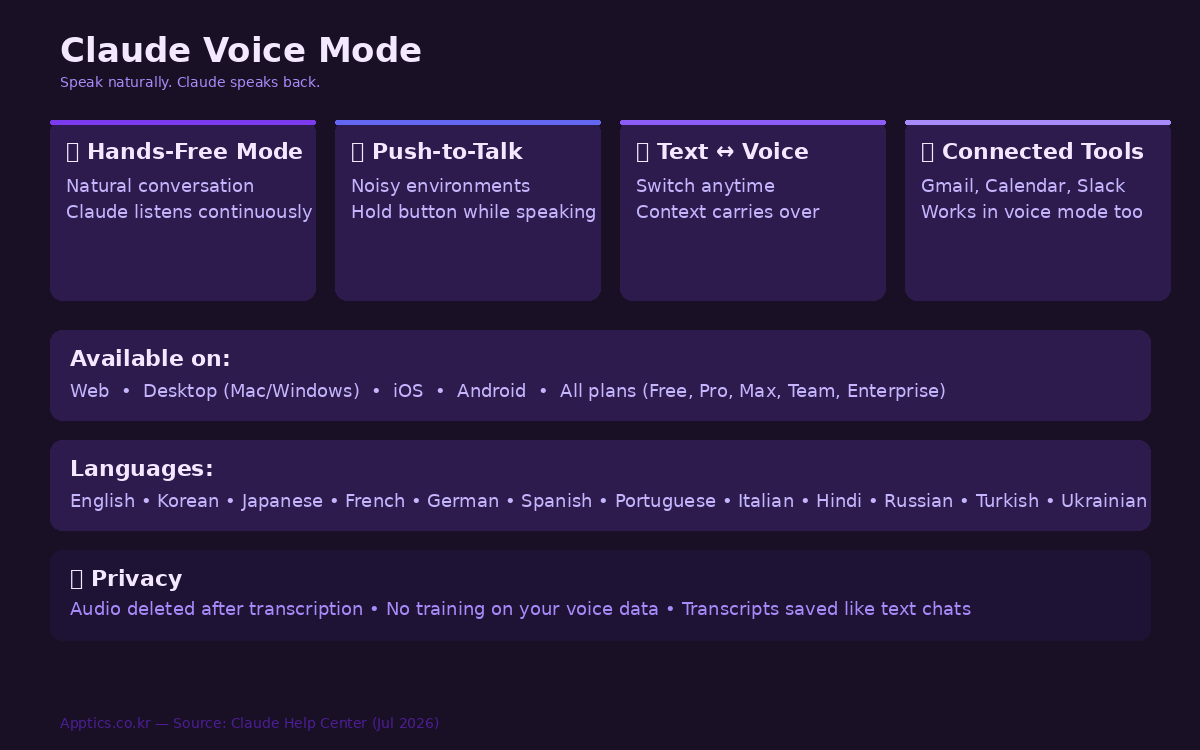The image size is (1200, 750).
Task: Click 'Hold button while speaking' text
Action: tap(473, 212)
